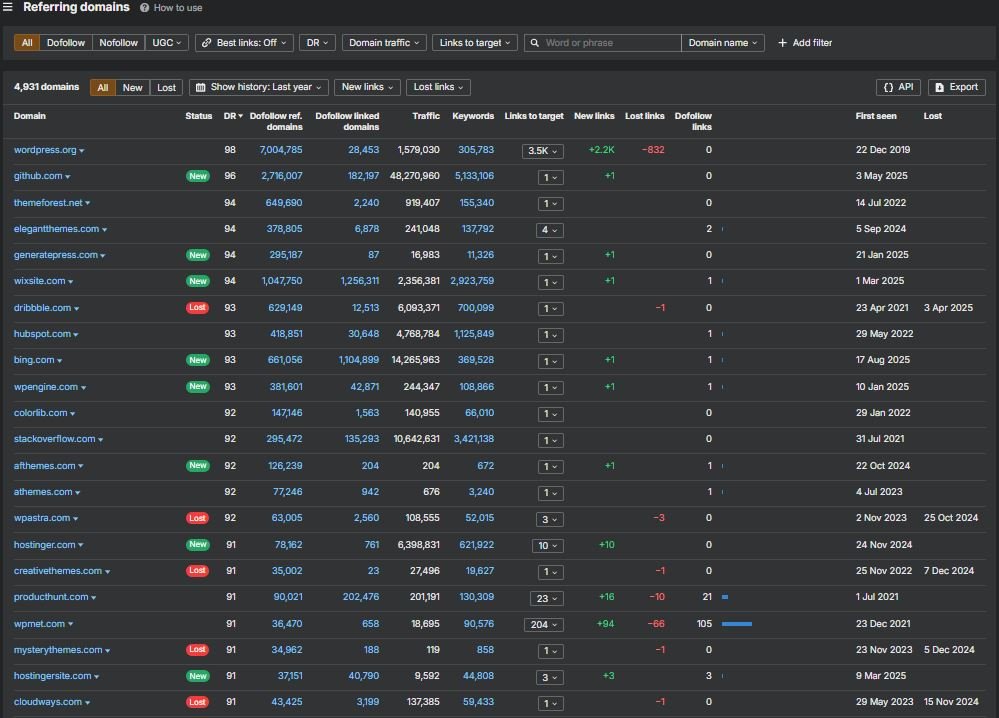Click the 3 Apr 2025 lost date
This screenshot has height=718, width=999.
948,308
